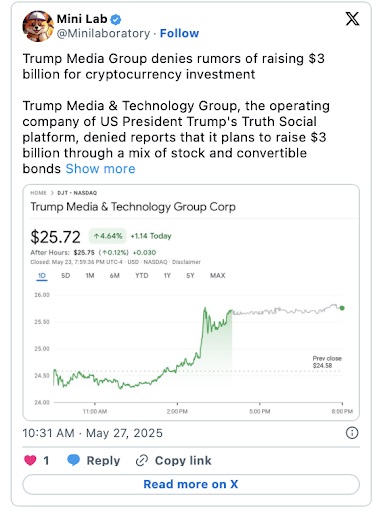The height and width of the screenshot is (512, 385).
Task: Click the blue reply bubble icon
Action: click(73, 460)
